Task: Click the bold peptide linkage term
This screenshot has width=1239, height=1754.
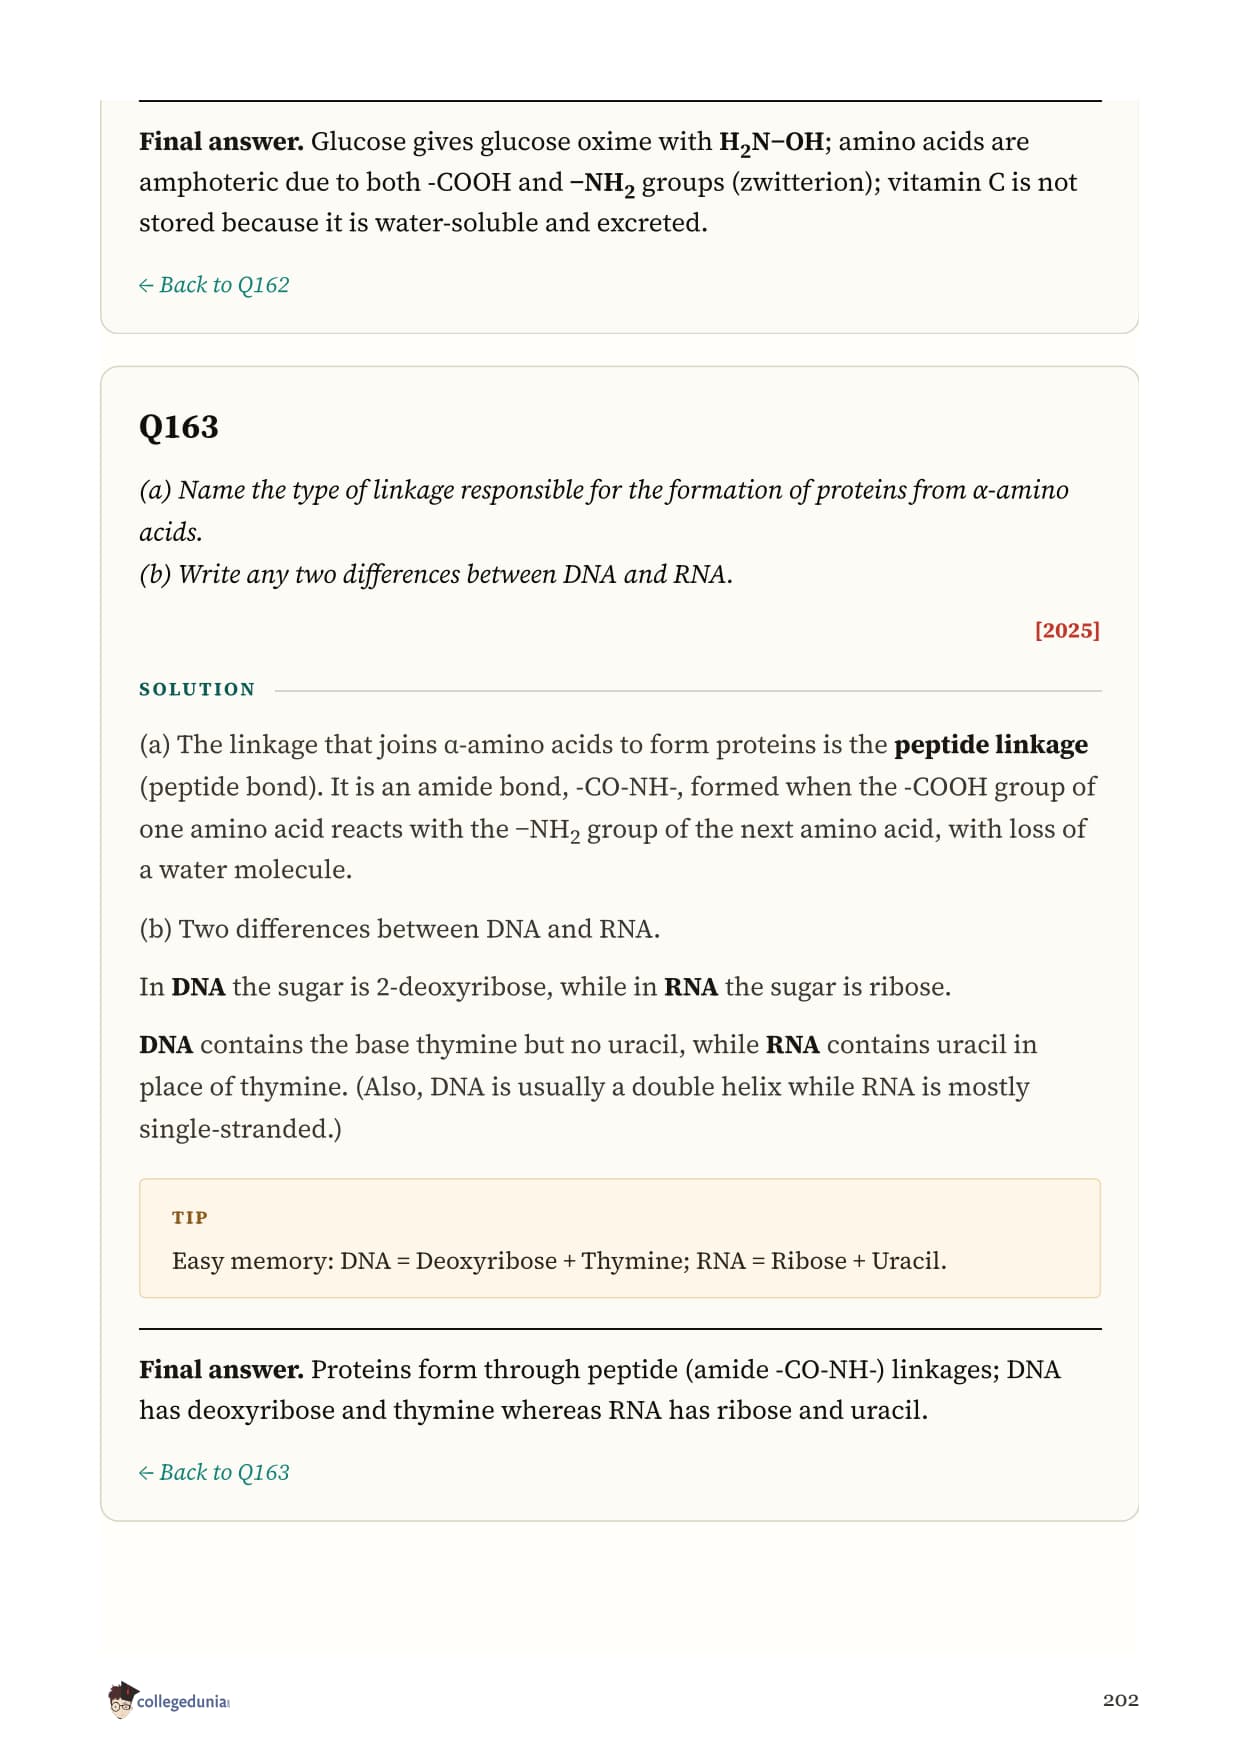Action: coord(991,745)
